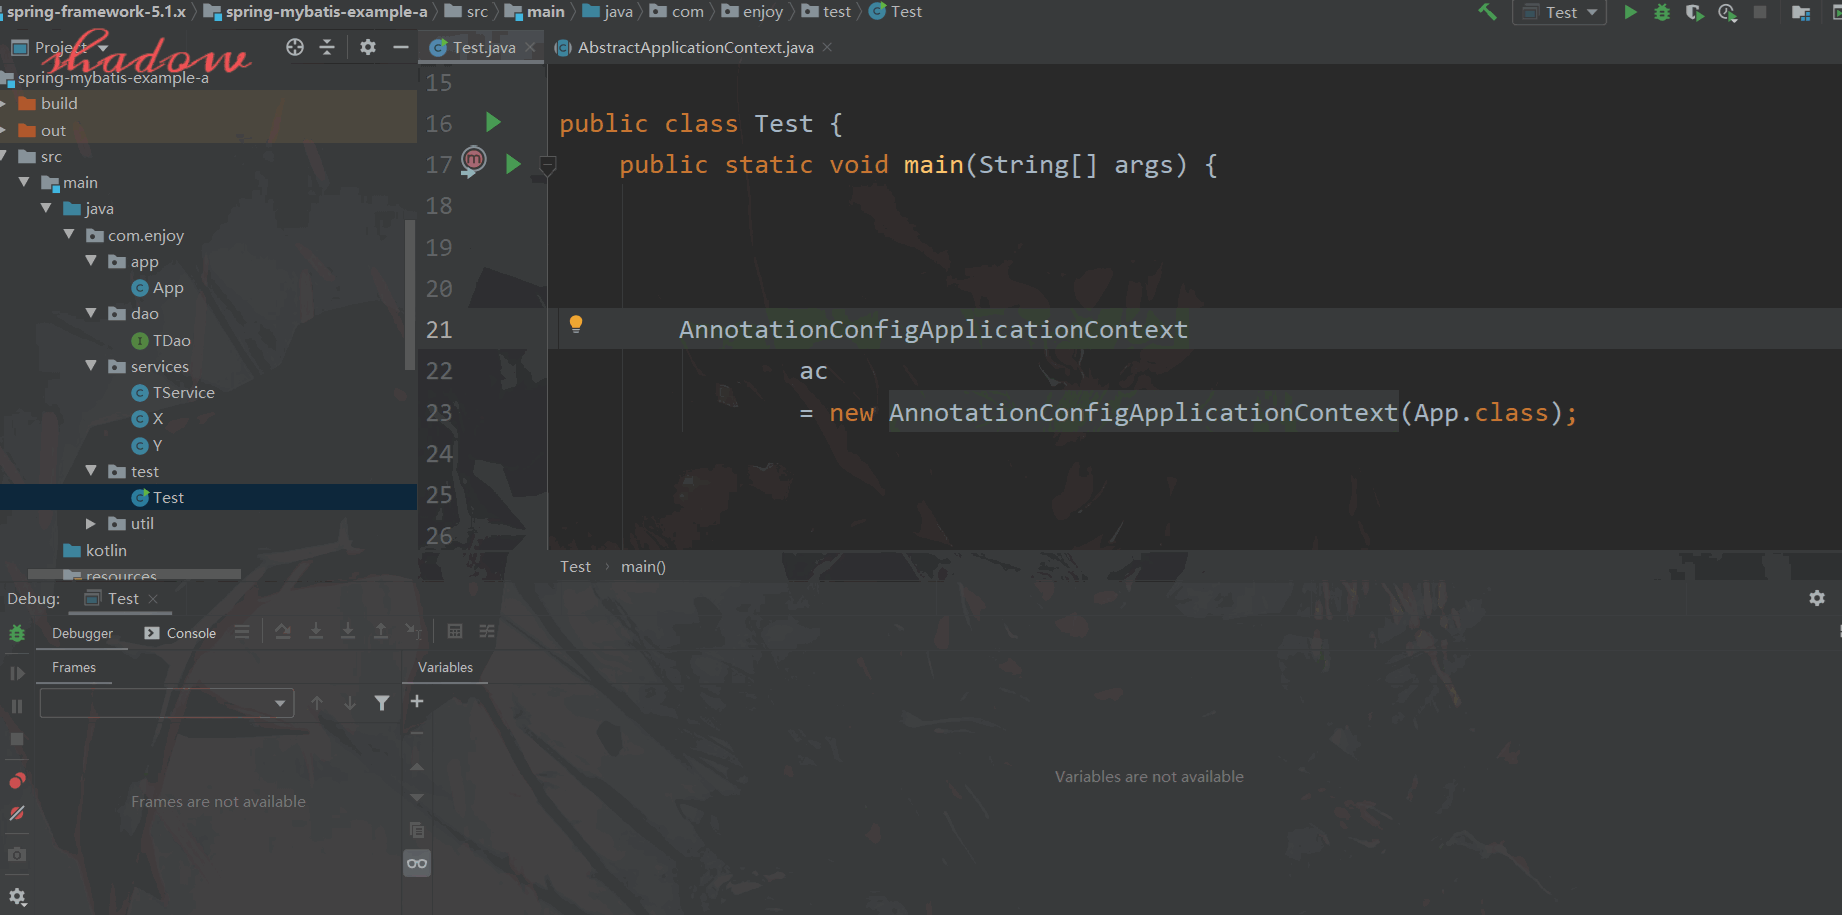Collapse the java source folder
The height and width of the screenshot is (915, 1842).
tap(46, 208)
